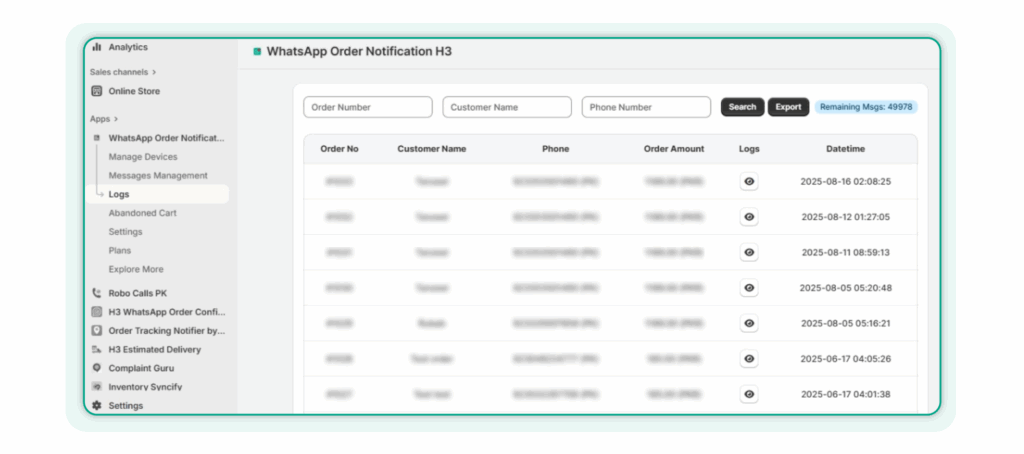Click the Export button
Viewport: 1024px width, 454px height.
(x=788, y=107)
